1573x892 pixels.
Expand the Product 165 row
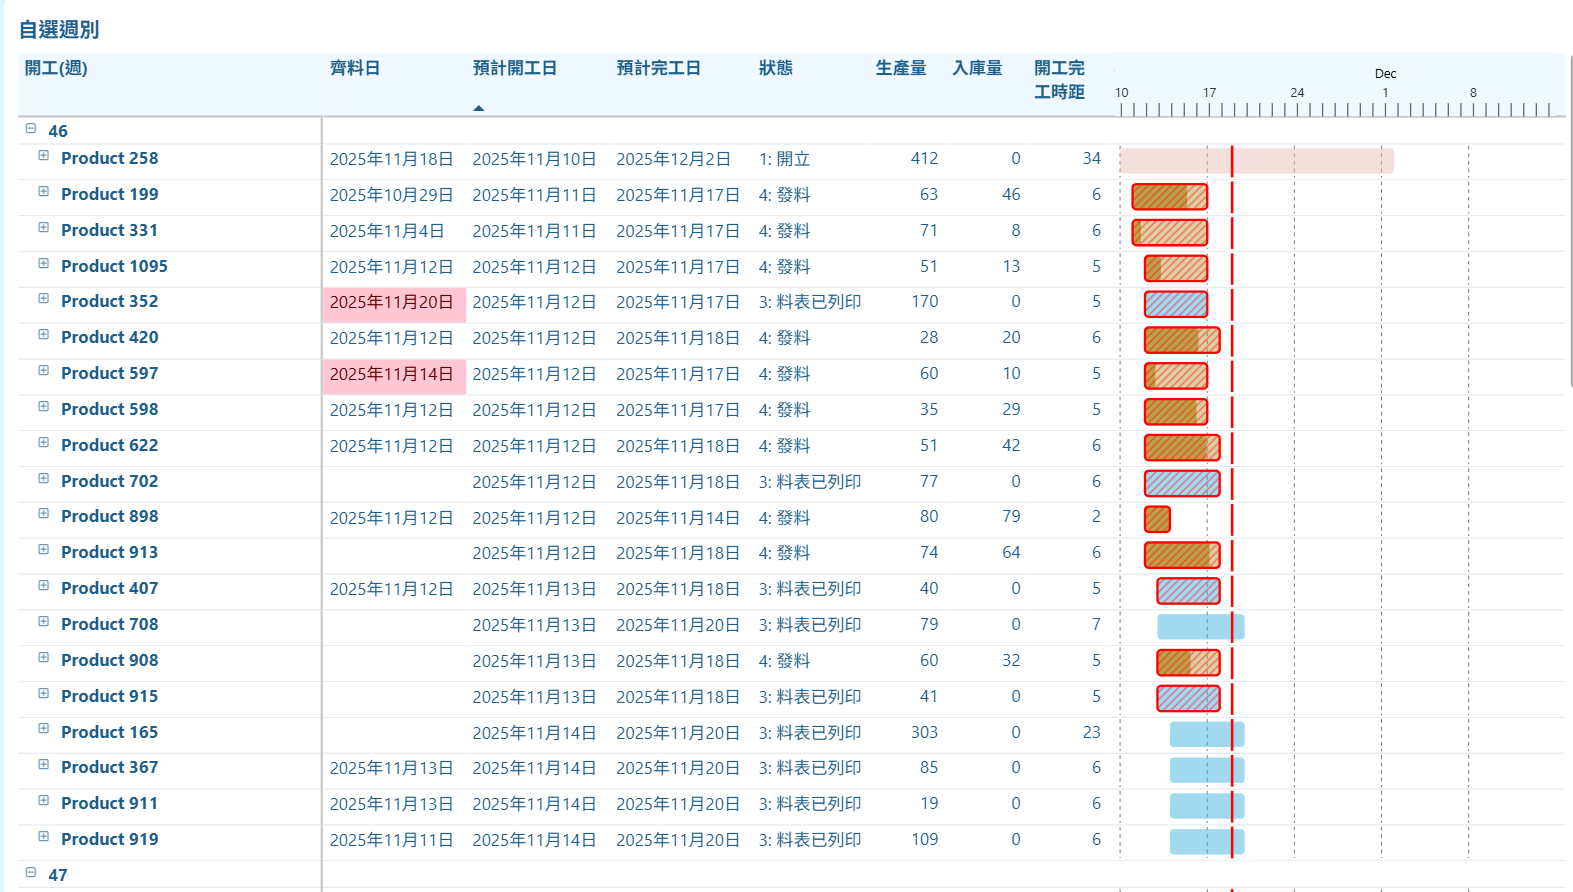(x=44, y=729)
